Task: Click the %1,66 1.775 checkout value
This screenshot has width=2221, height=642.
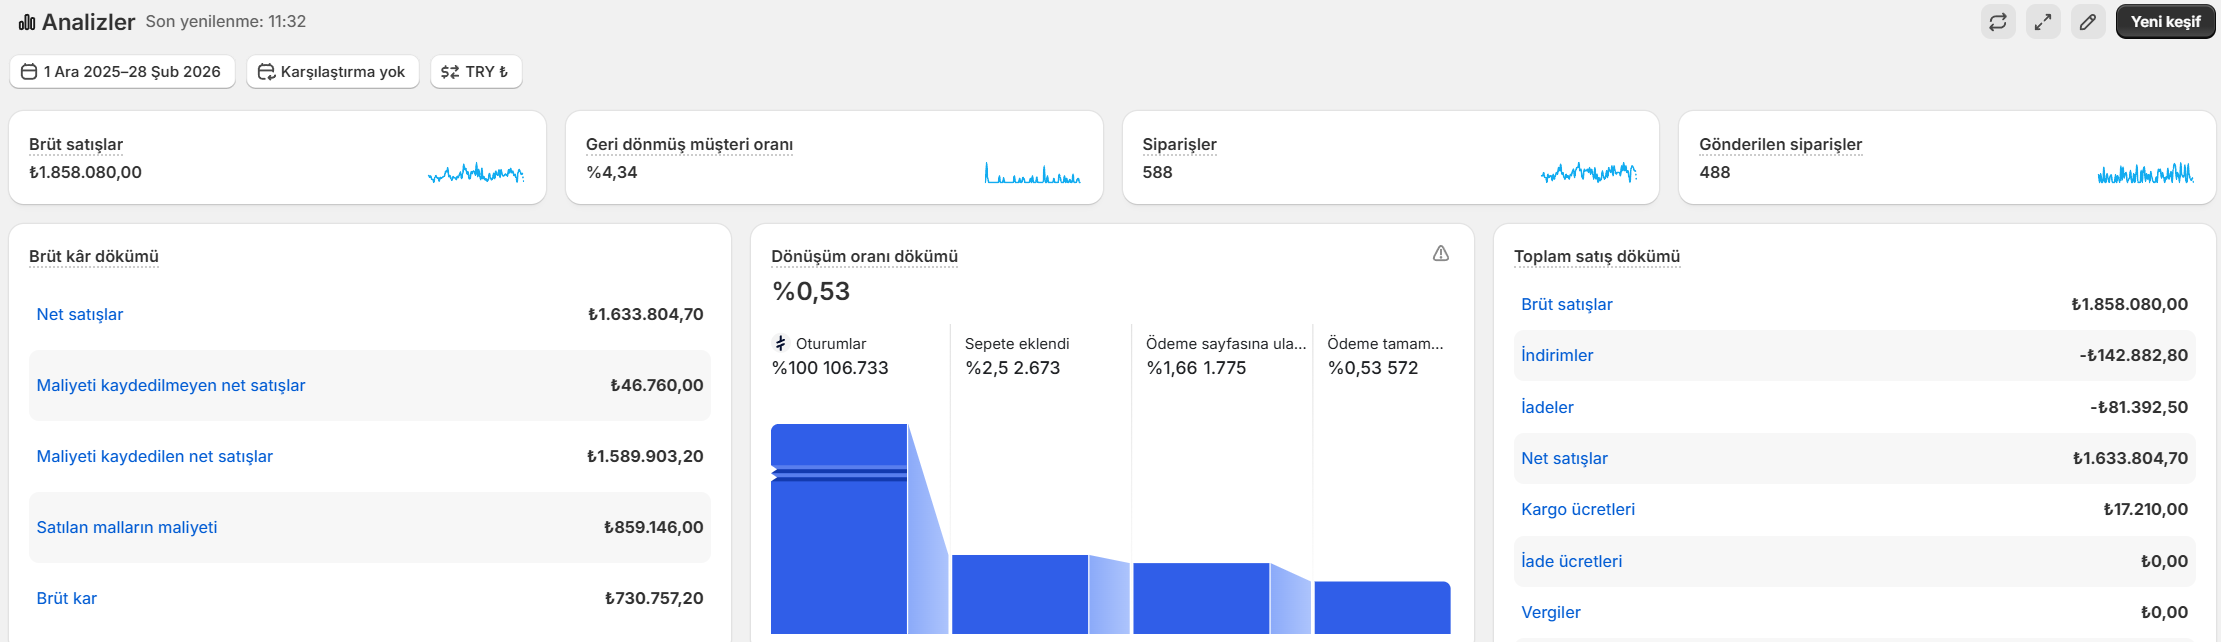Action: coord(1197,368)
